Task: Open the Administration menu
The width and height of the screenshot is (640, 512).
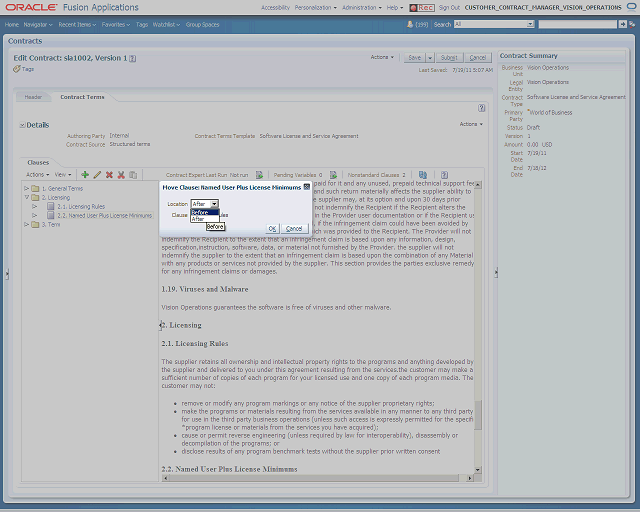Action: click(x=362, y=7)
